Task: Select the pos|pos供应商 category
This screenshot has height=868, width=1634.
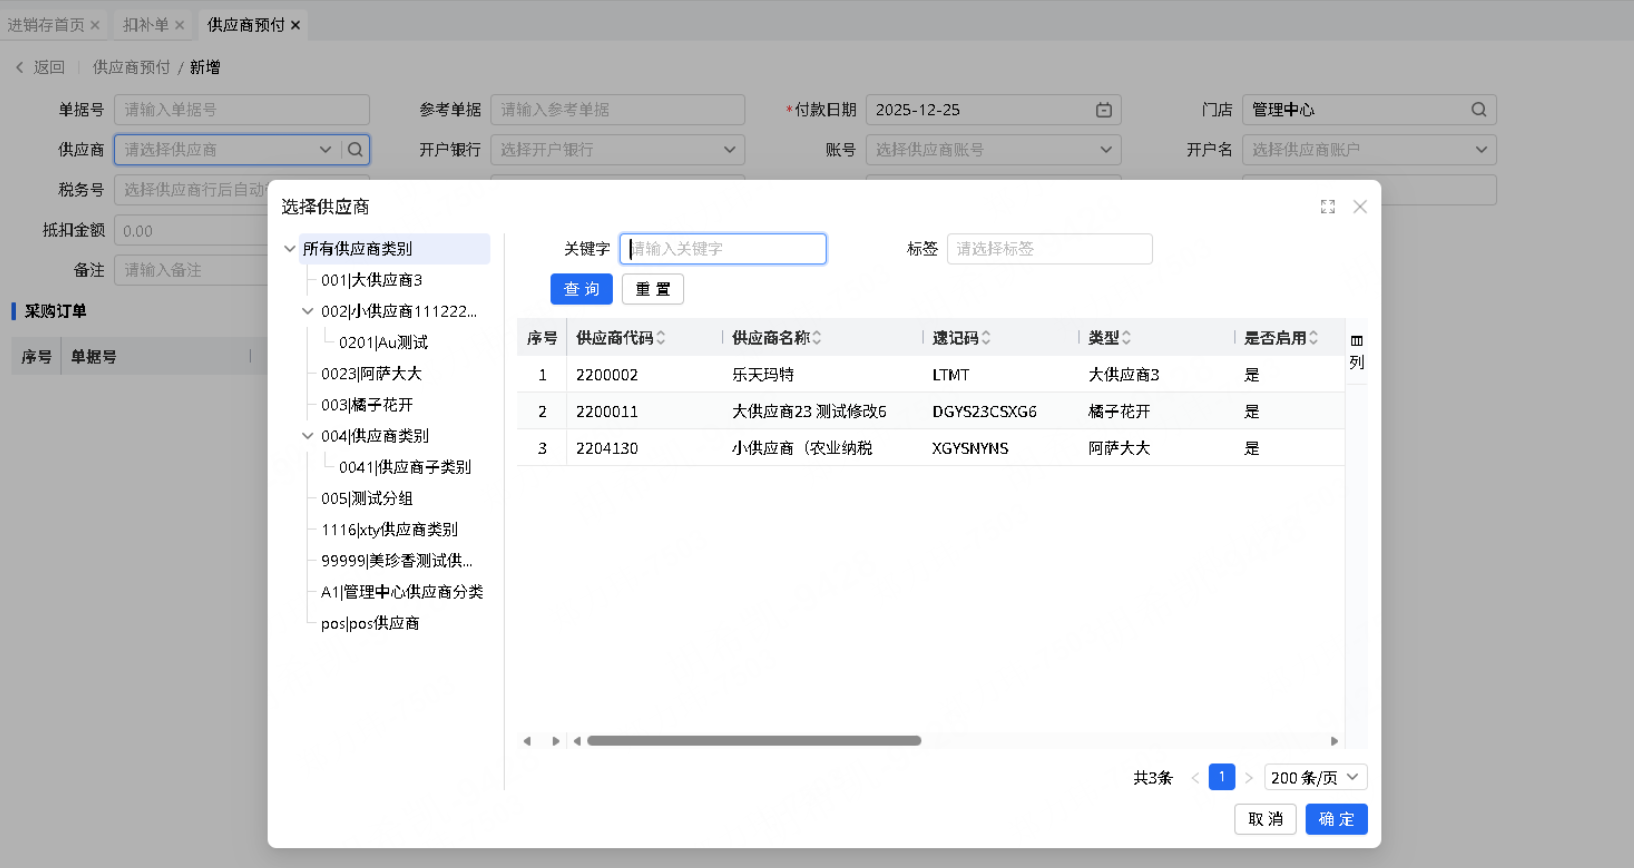Action: (x=370, y=623)
